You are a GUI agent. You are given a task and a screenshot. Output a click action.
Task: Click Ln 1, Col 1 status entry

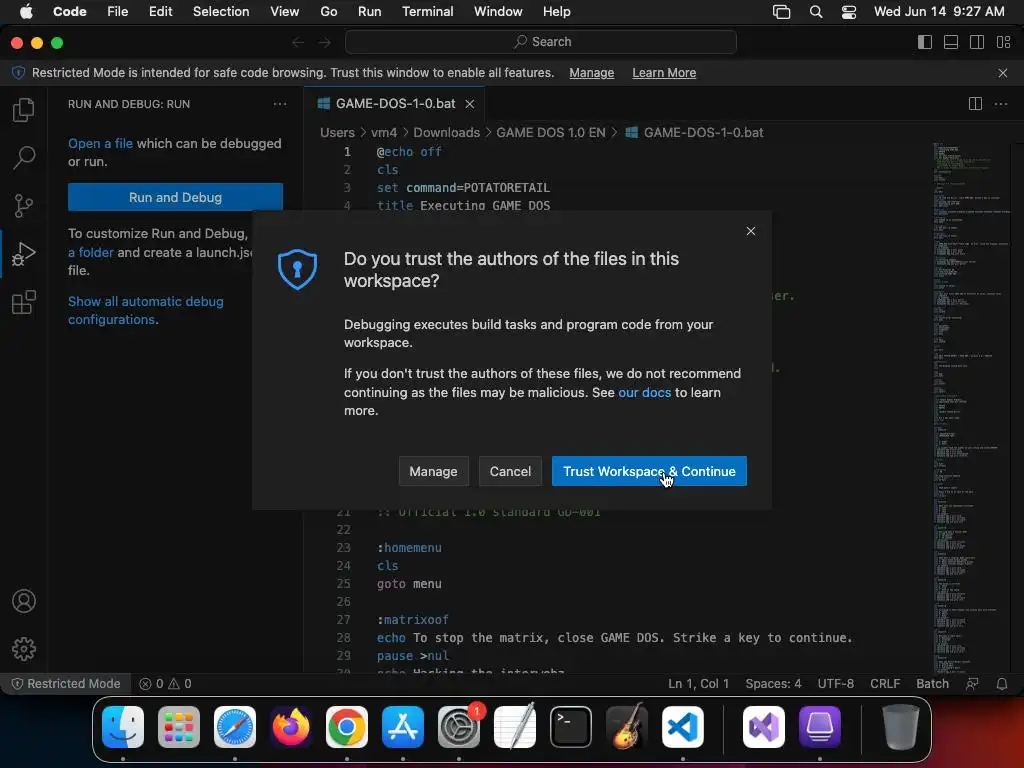[x=698, y=684]
